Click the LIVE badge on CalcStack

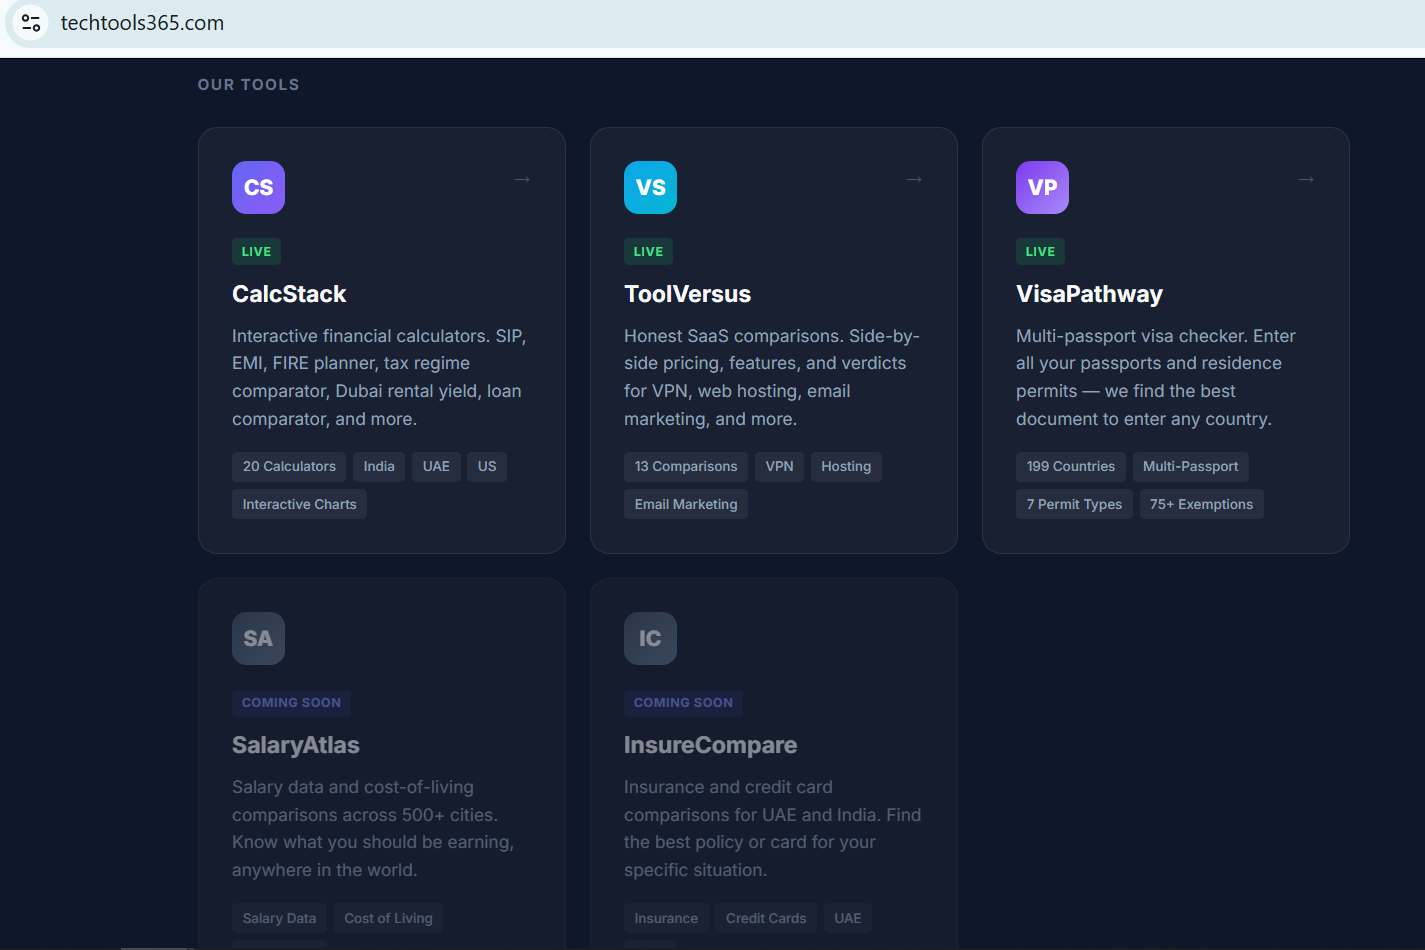click(256, 251)
